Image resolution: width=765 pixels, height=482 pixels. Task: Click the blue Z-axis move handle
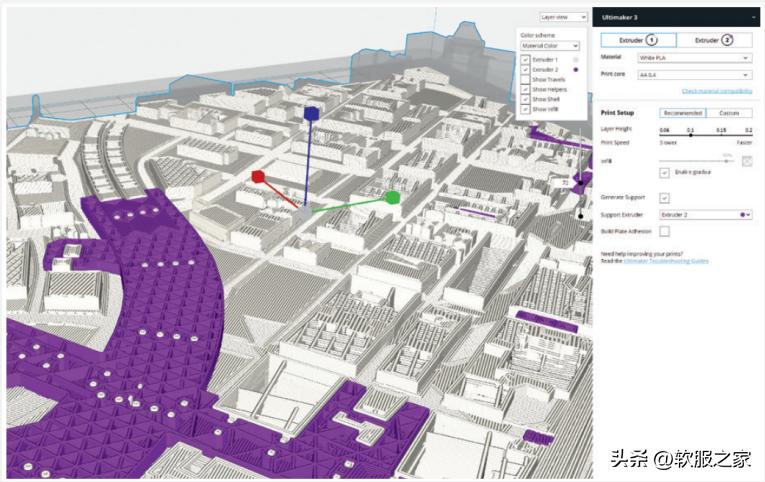point(311,113)
